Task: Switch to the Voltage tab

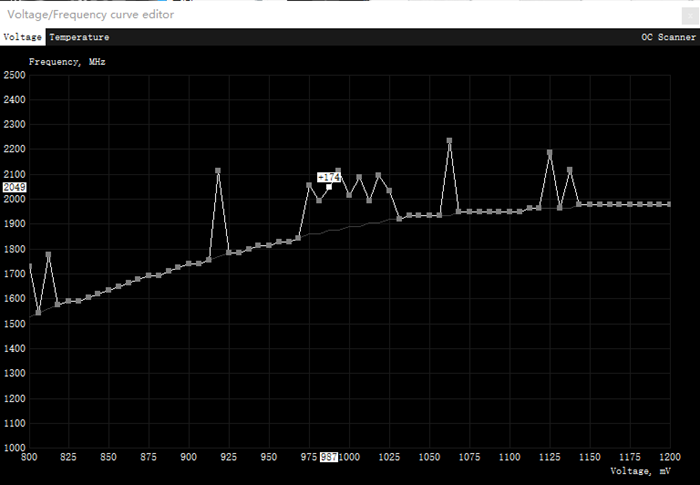Action: (x=22, y=37)
